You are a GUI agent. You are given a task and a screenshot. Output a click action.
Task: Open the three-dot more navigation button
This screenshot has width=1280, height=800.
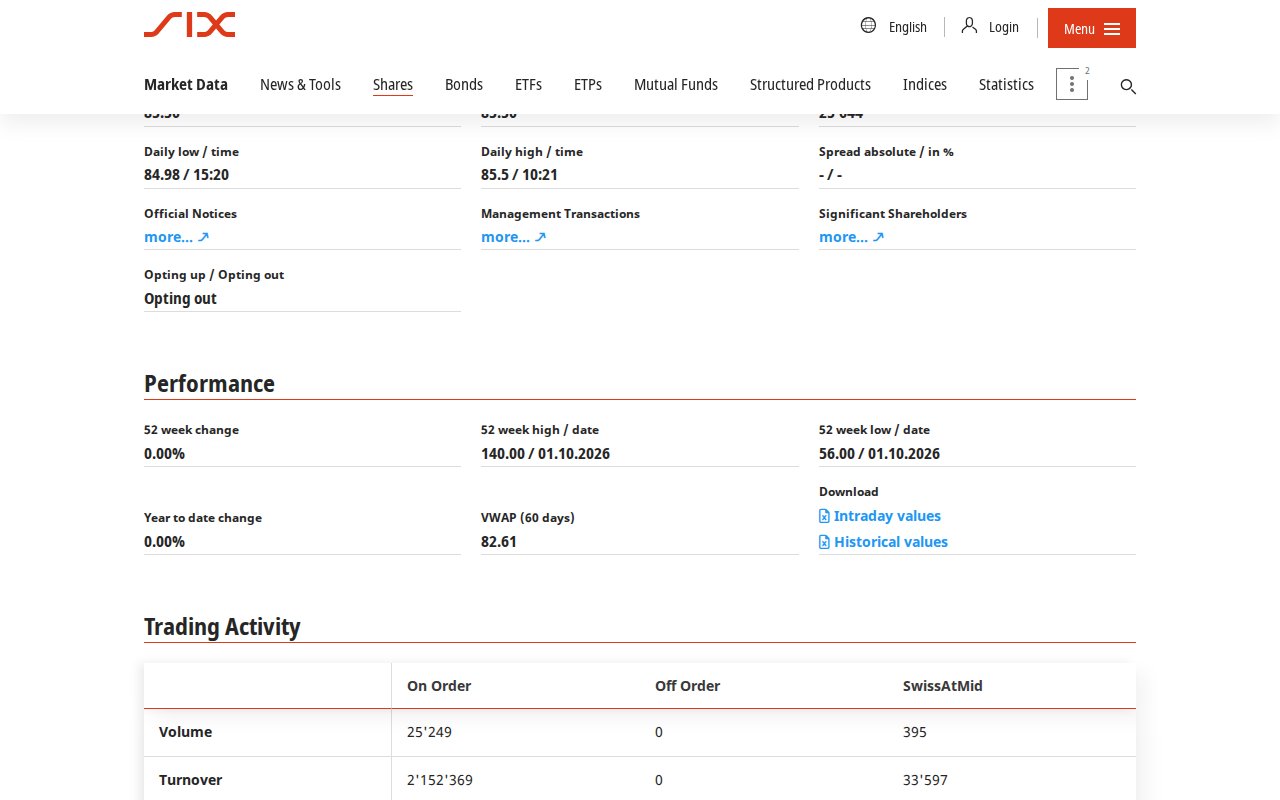pos(1072,85)
